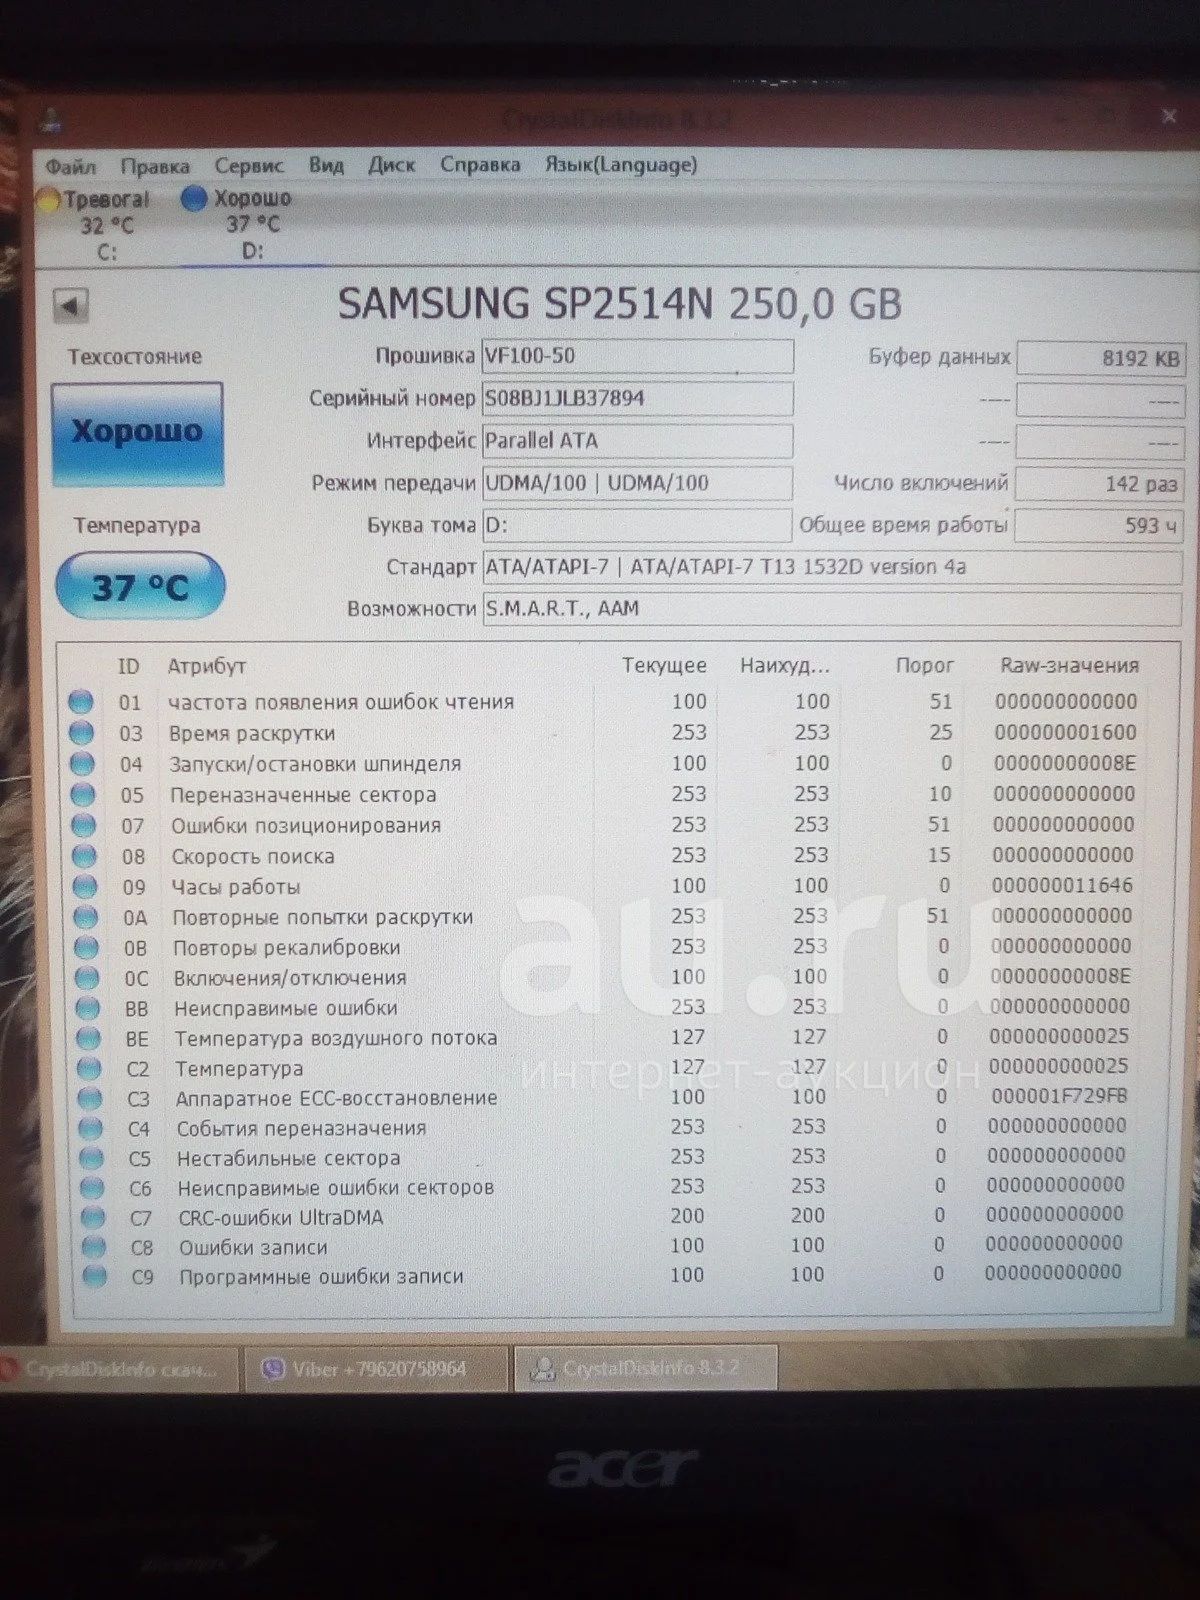
Task: Click status dot of Повторы рекалибровки
Action: click(x=86, y=947)
